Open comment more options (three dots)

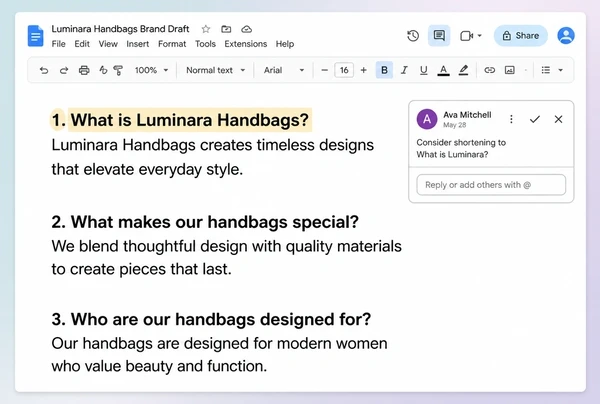pyautogui.click(x=511, y=119)
